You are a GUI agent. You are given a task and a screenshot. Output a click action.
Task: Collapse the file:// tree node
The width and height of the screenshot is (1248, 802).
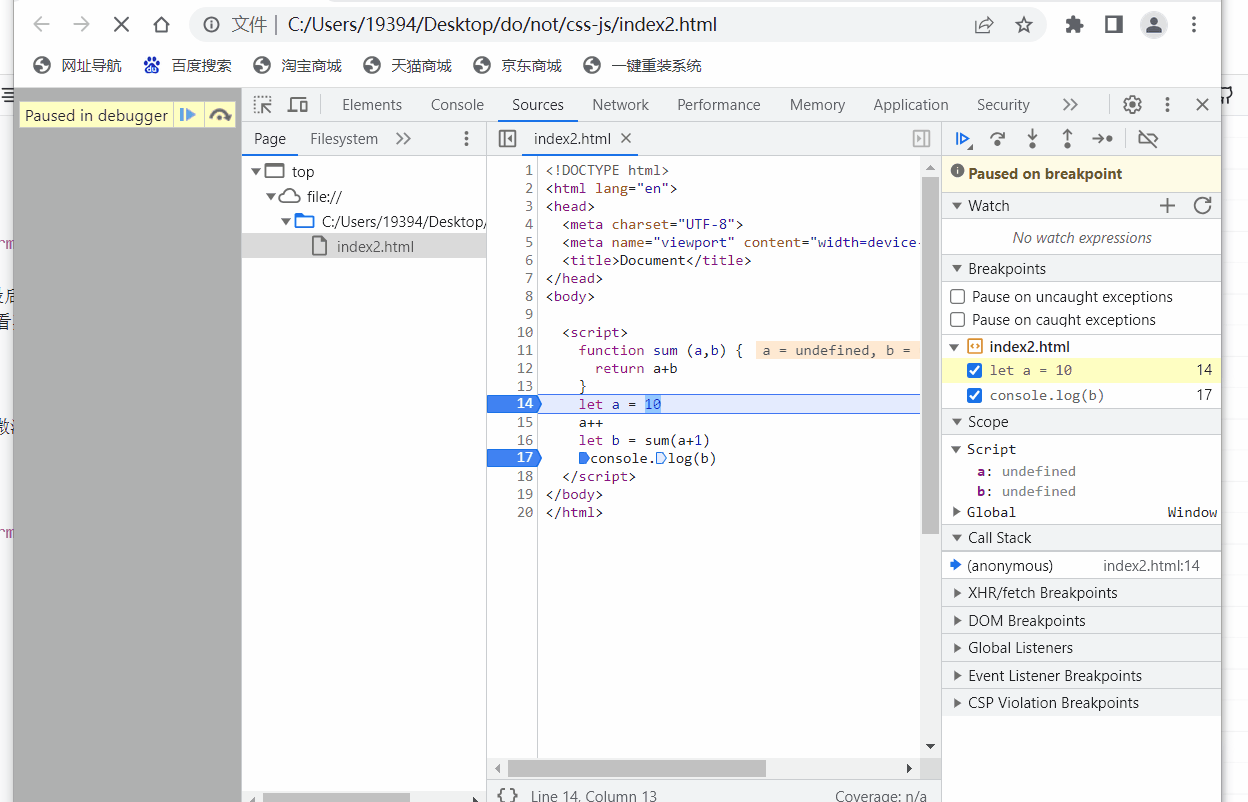(x=271, y=197)
